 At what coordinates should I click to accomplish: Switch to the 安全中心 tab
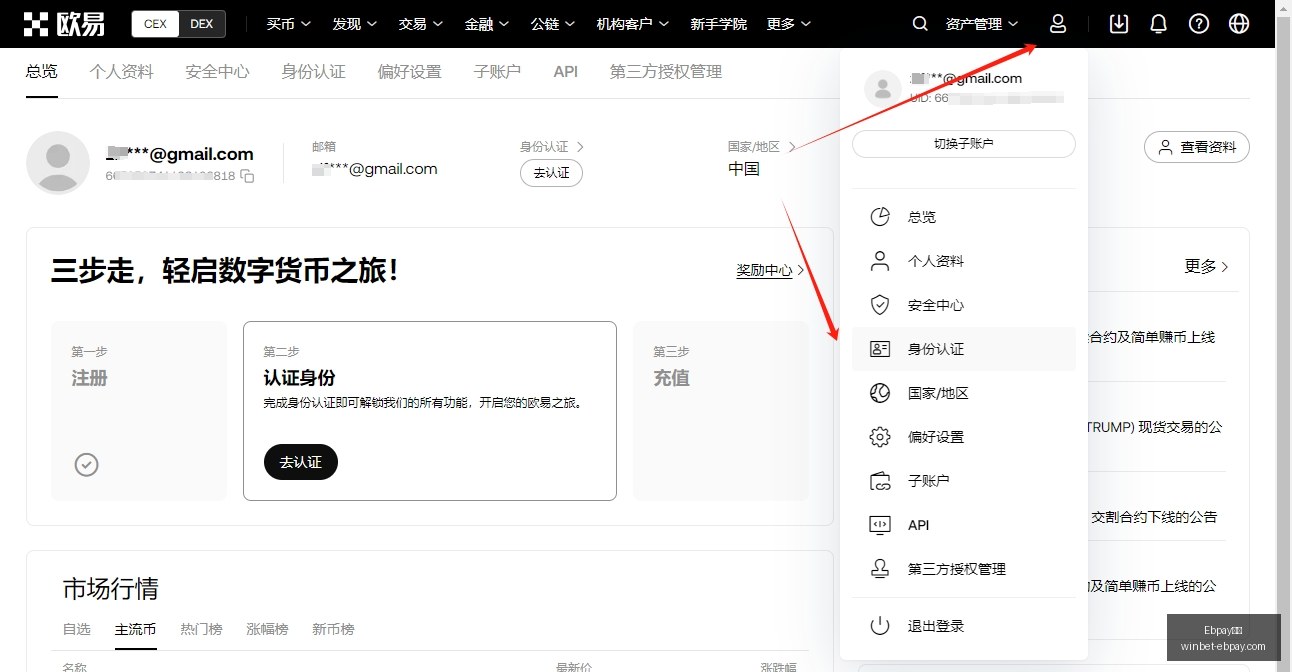(x=217, y=72)
